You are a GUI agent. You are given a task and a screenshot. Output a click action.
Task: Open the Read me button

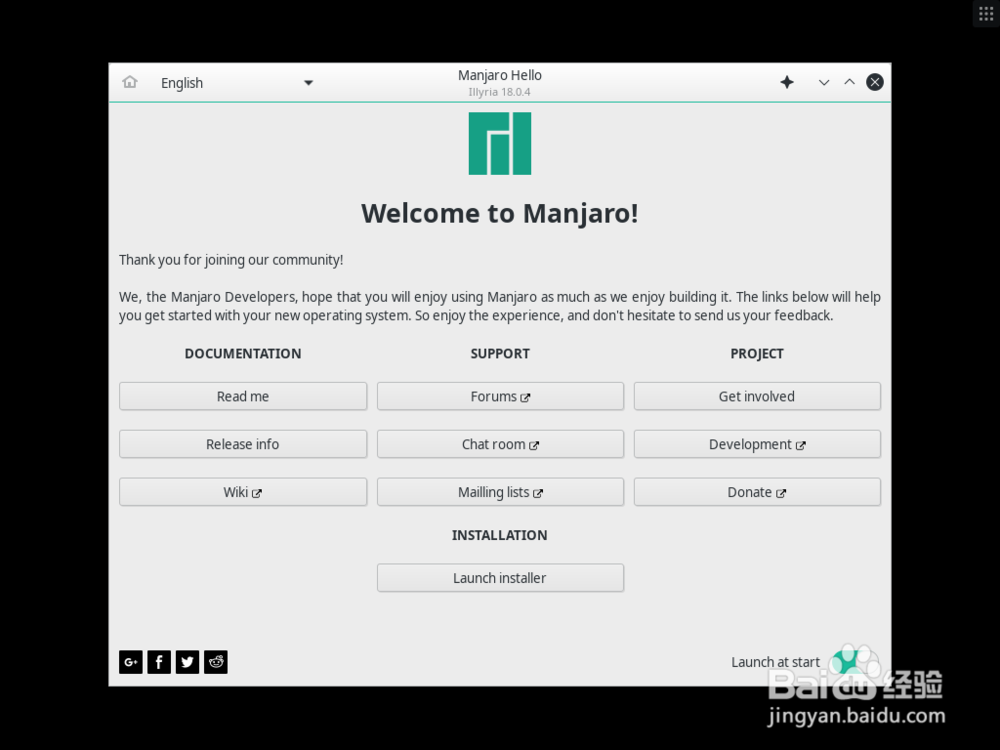point(243,396)
